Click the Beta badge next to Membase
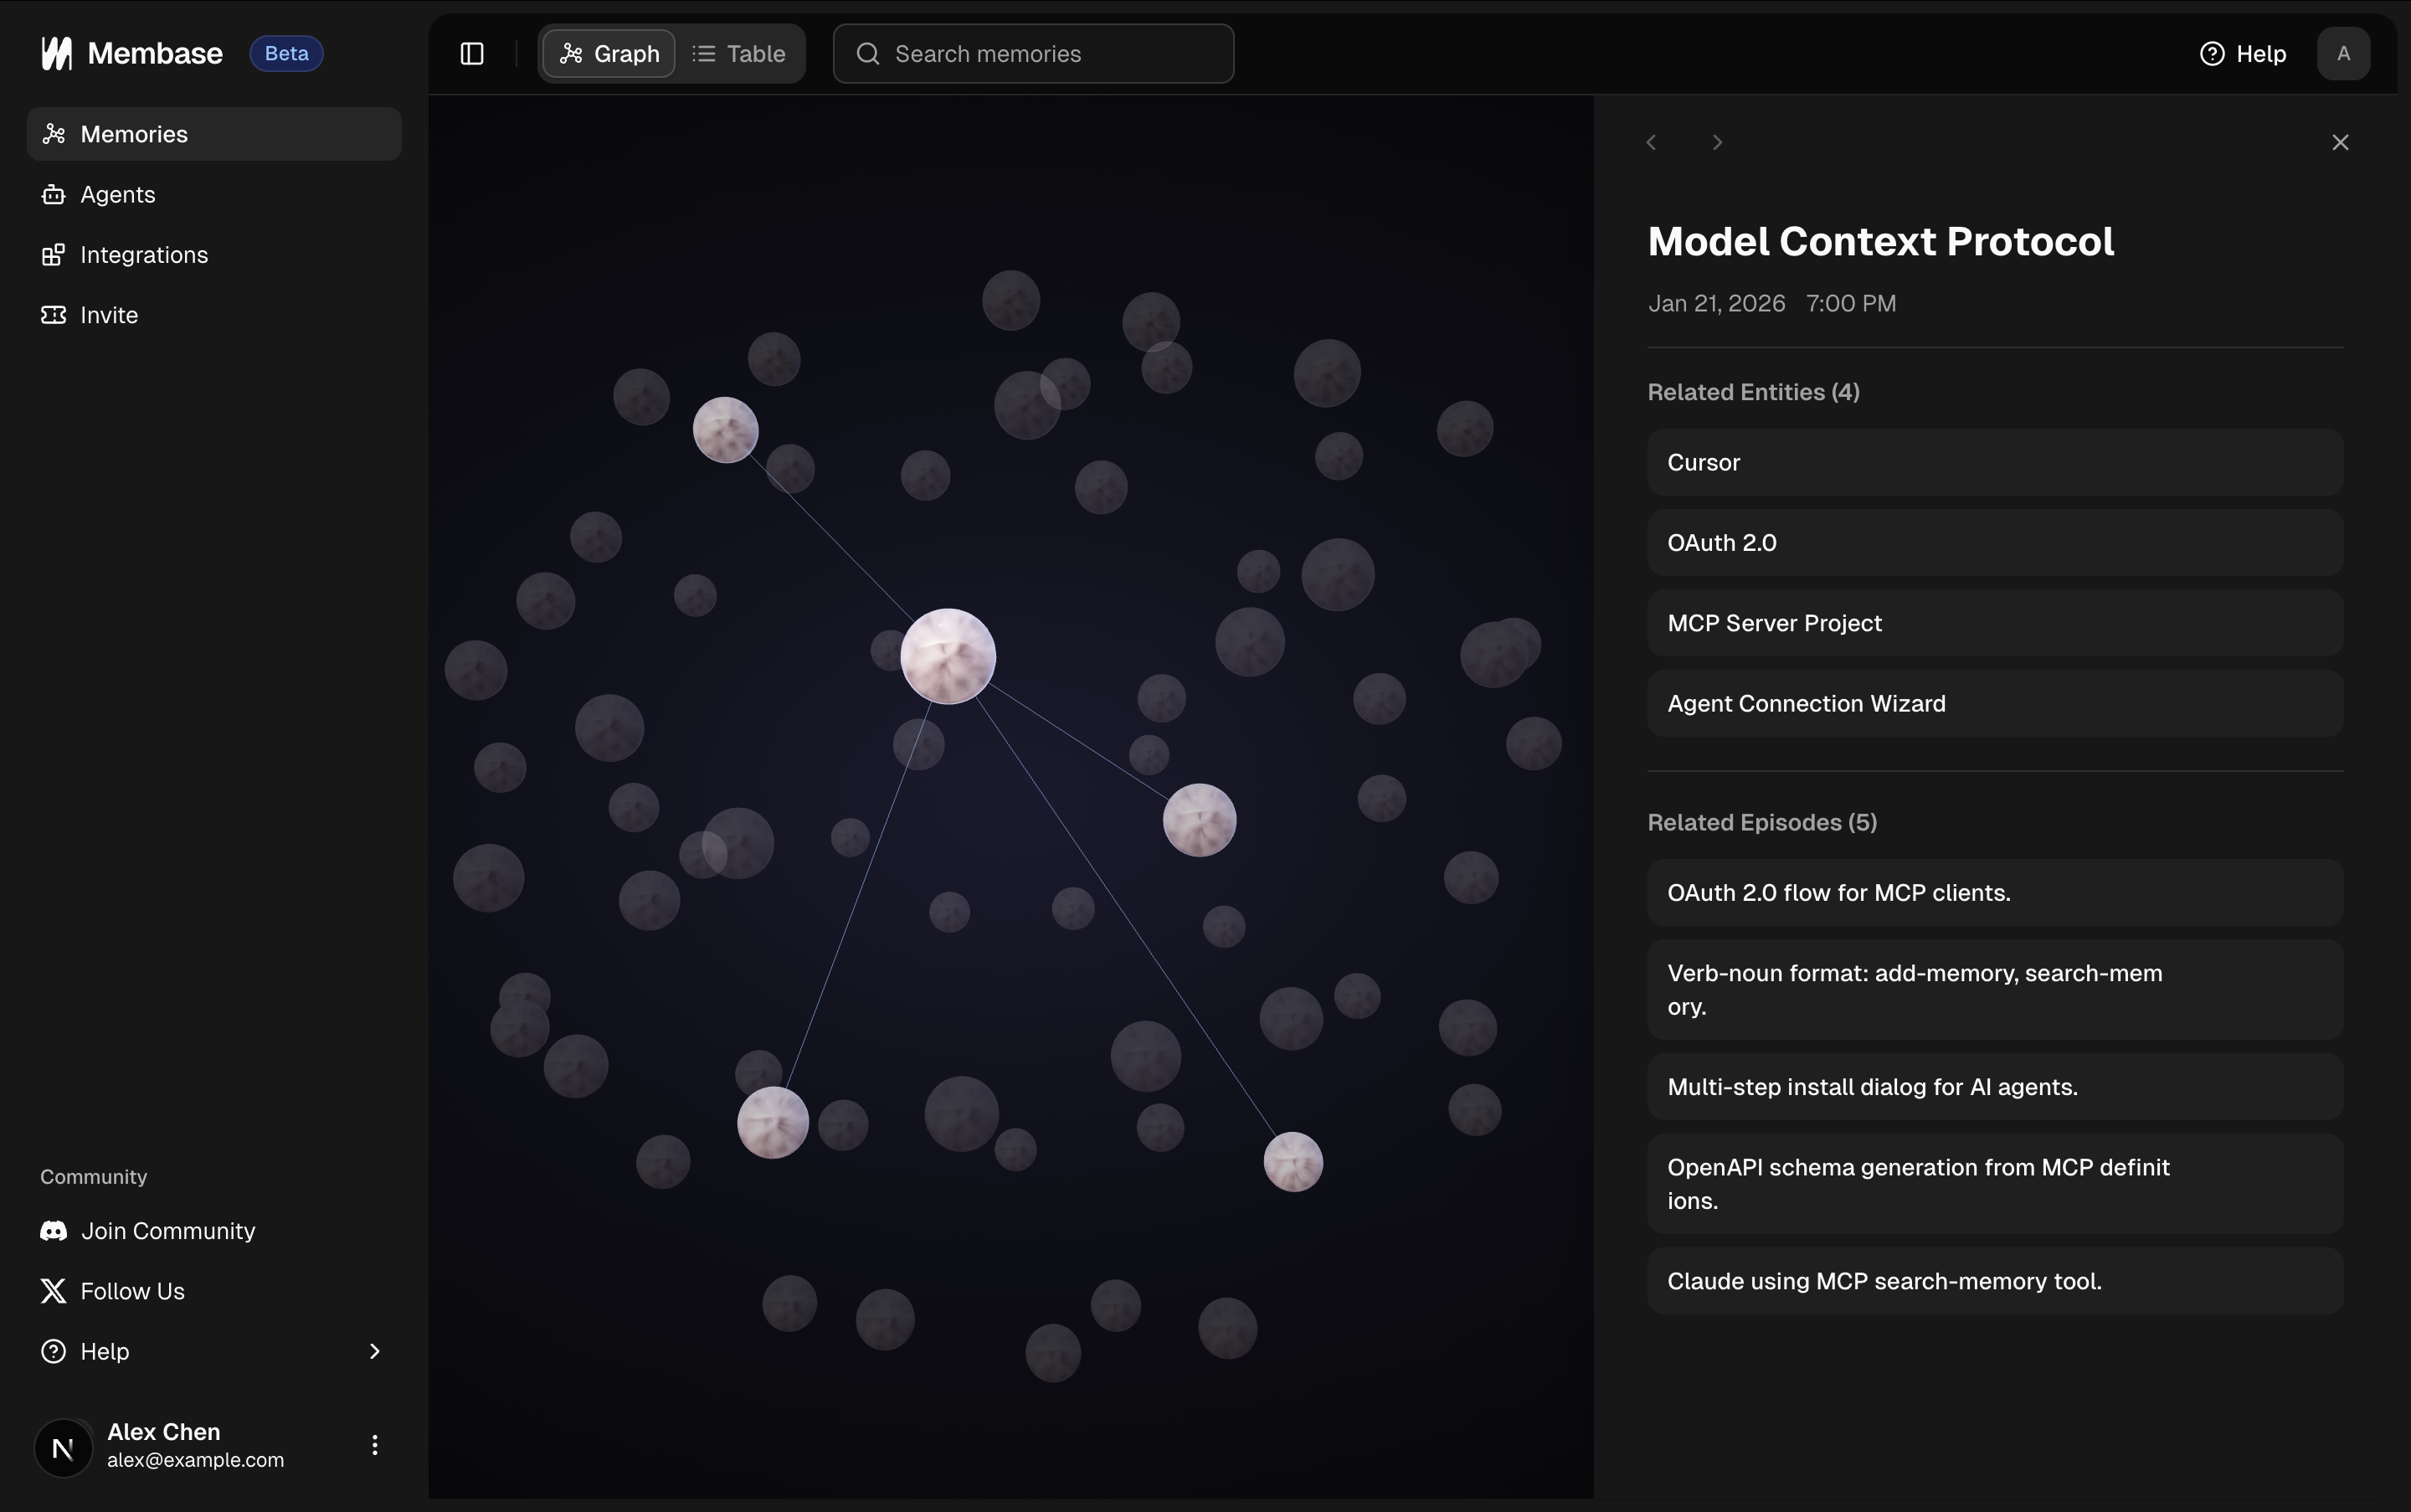 286,53
